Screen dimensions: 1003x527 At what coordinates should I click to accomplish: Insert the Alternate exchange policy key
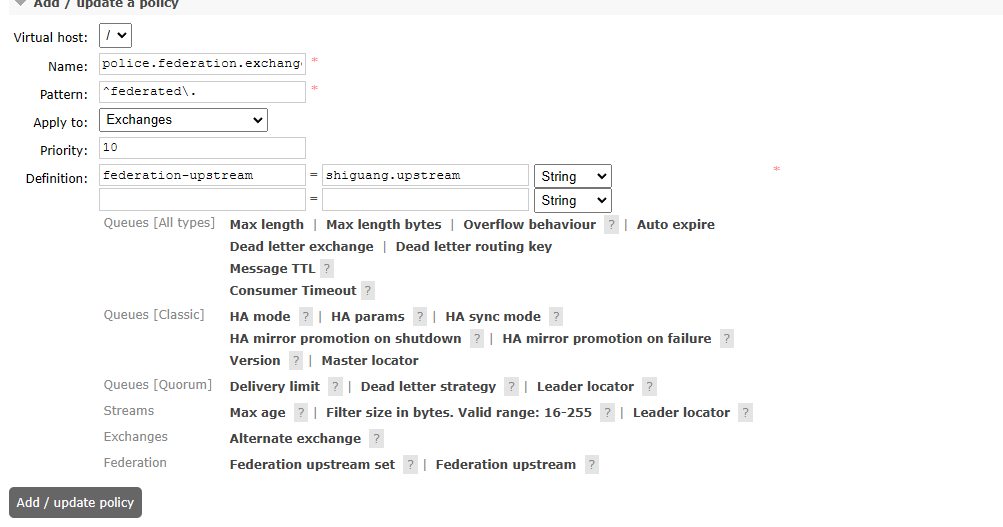[295, 439]
